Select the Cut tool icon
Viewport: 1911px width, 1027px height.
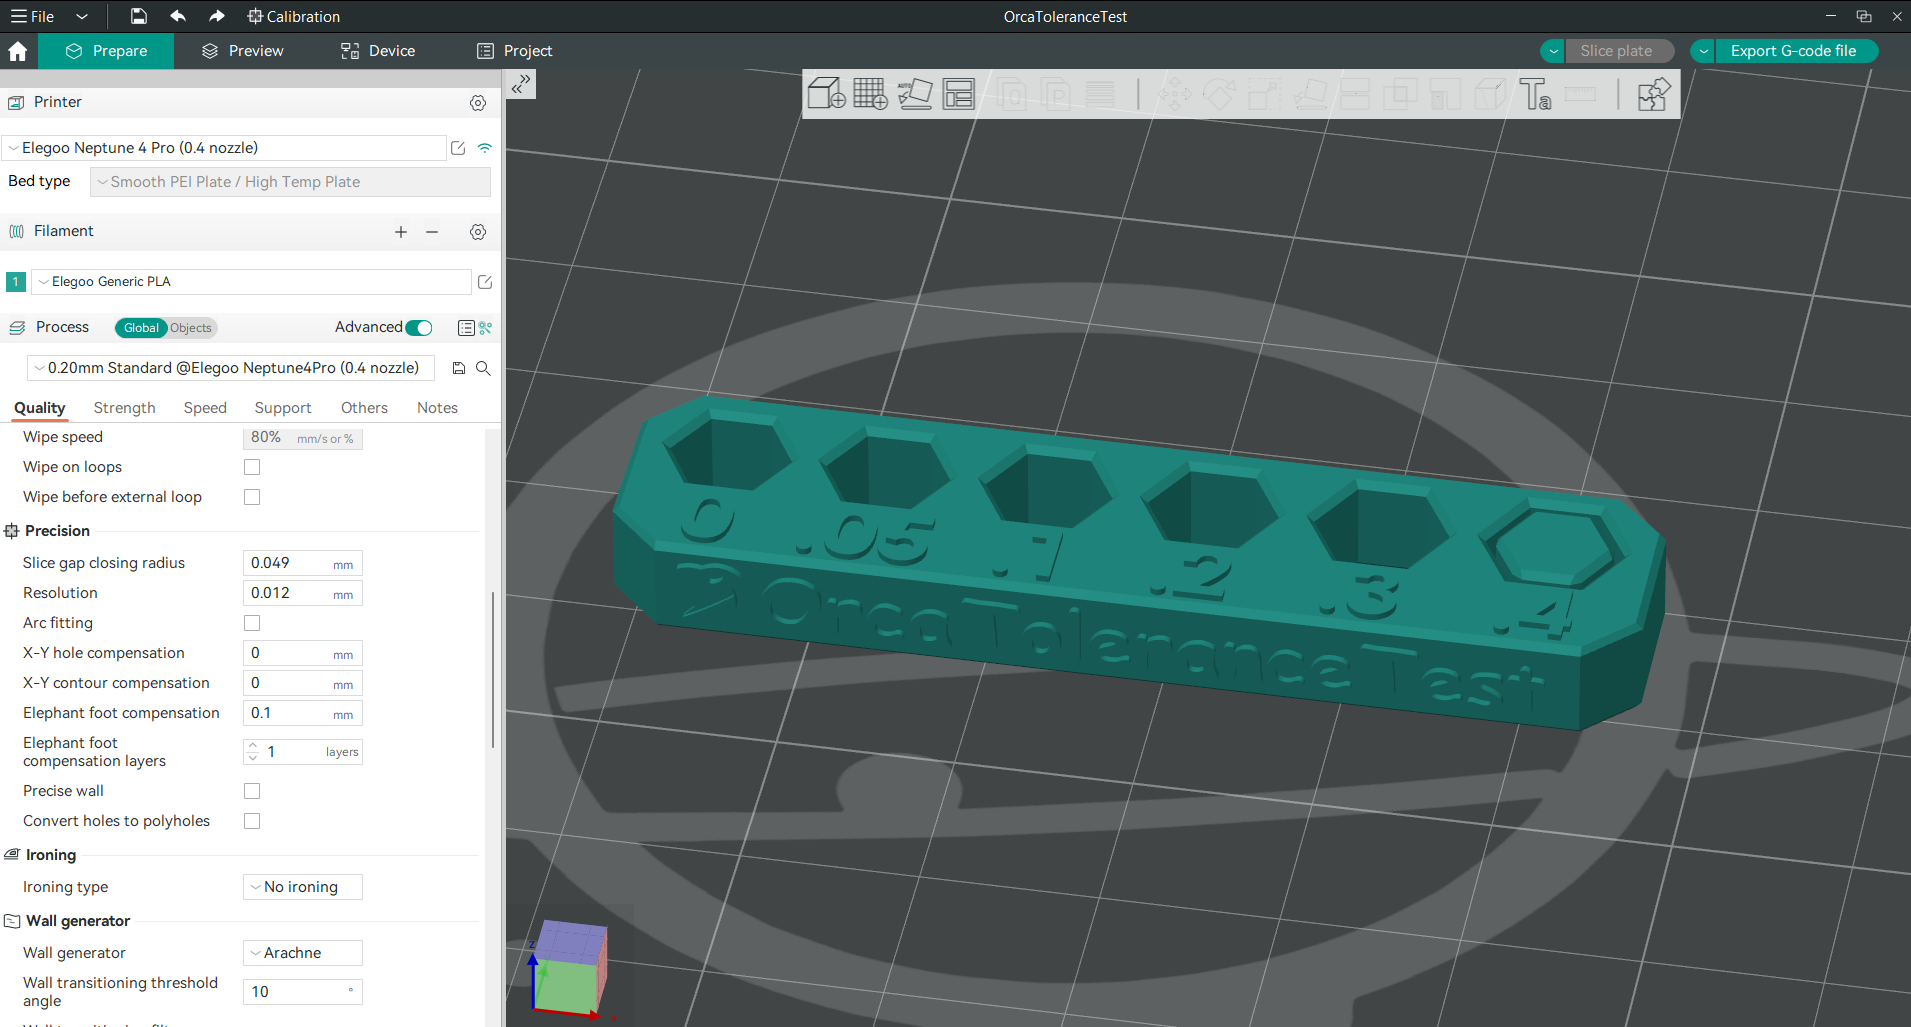1355,95
